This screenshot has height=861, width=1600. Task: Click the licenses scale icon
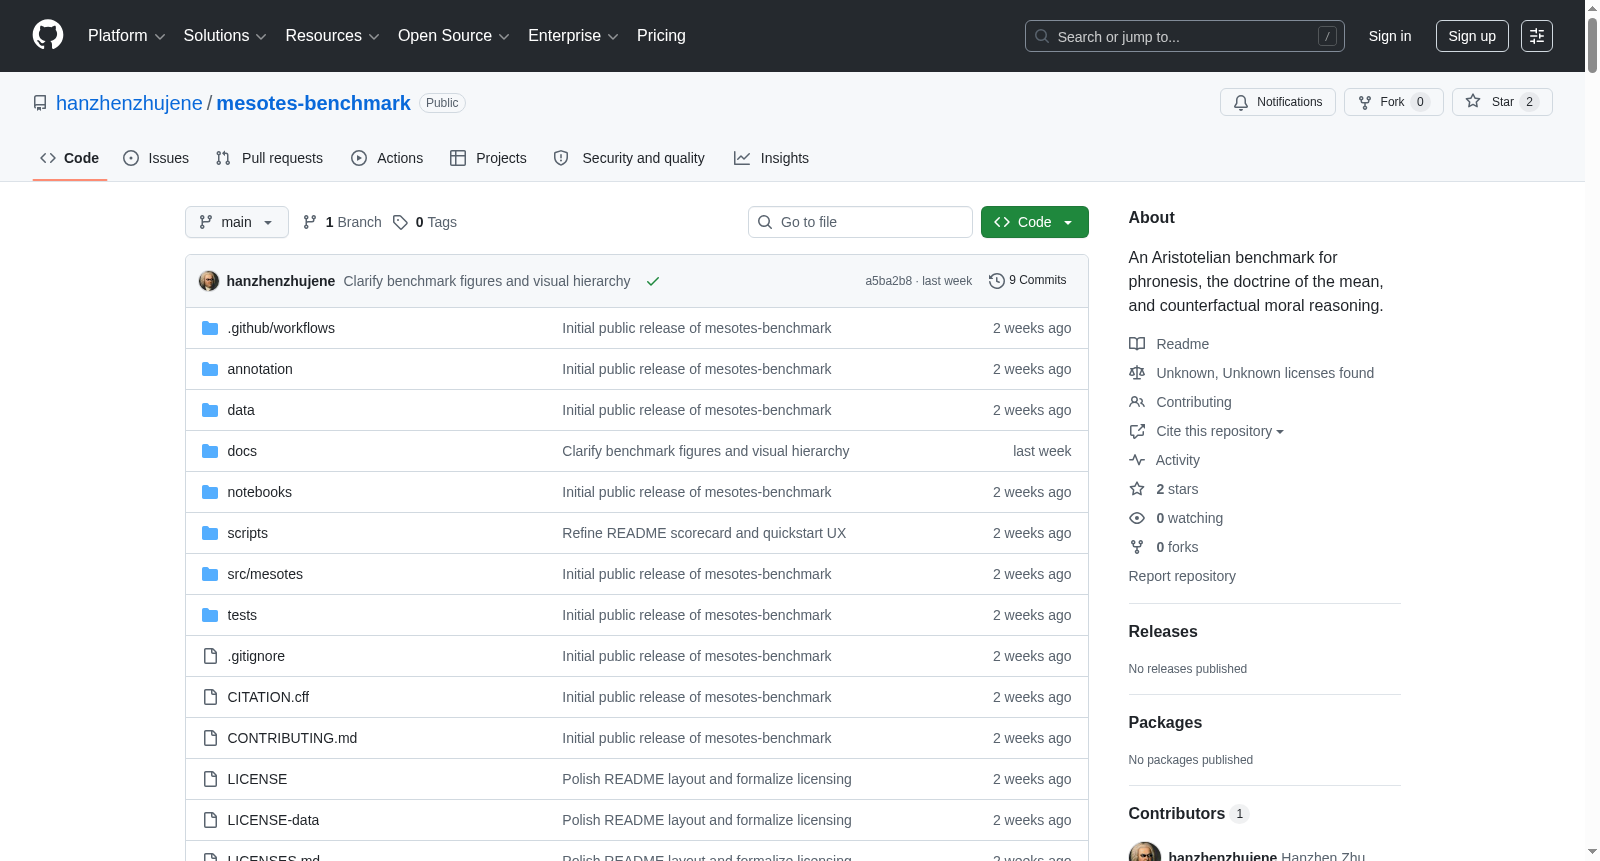(1137, 373)
